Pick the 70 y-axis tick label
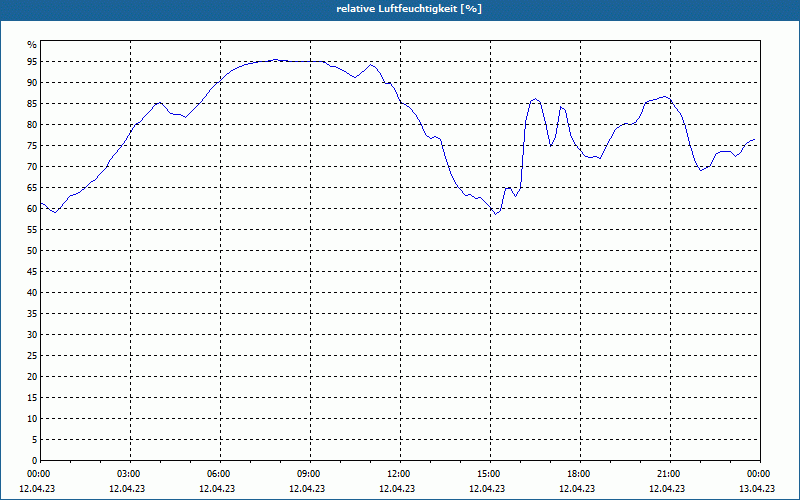Image resolution: width=800 pixels, height=500 pixels. pyautogui.click(x=32, y=167)
